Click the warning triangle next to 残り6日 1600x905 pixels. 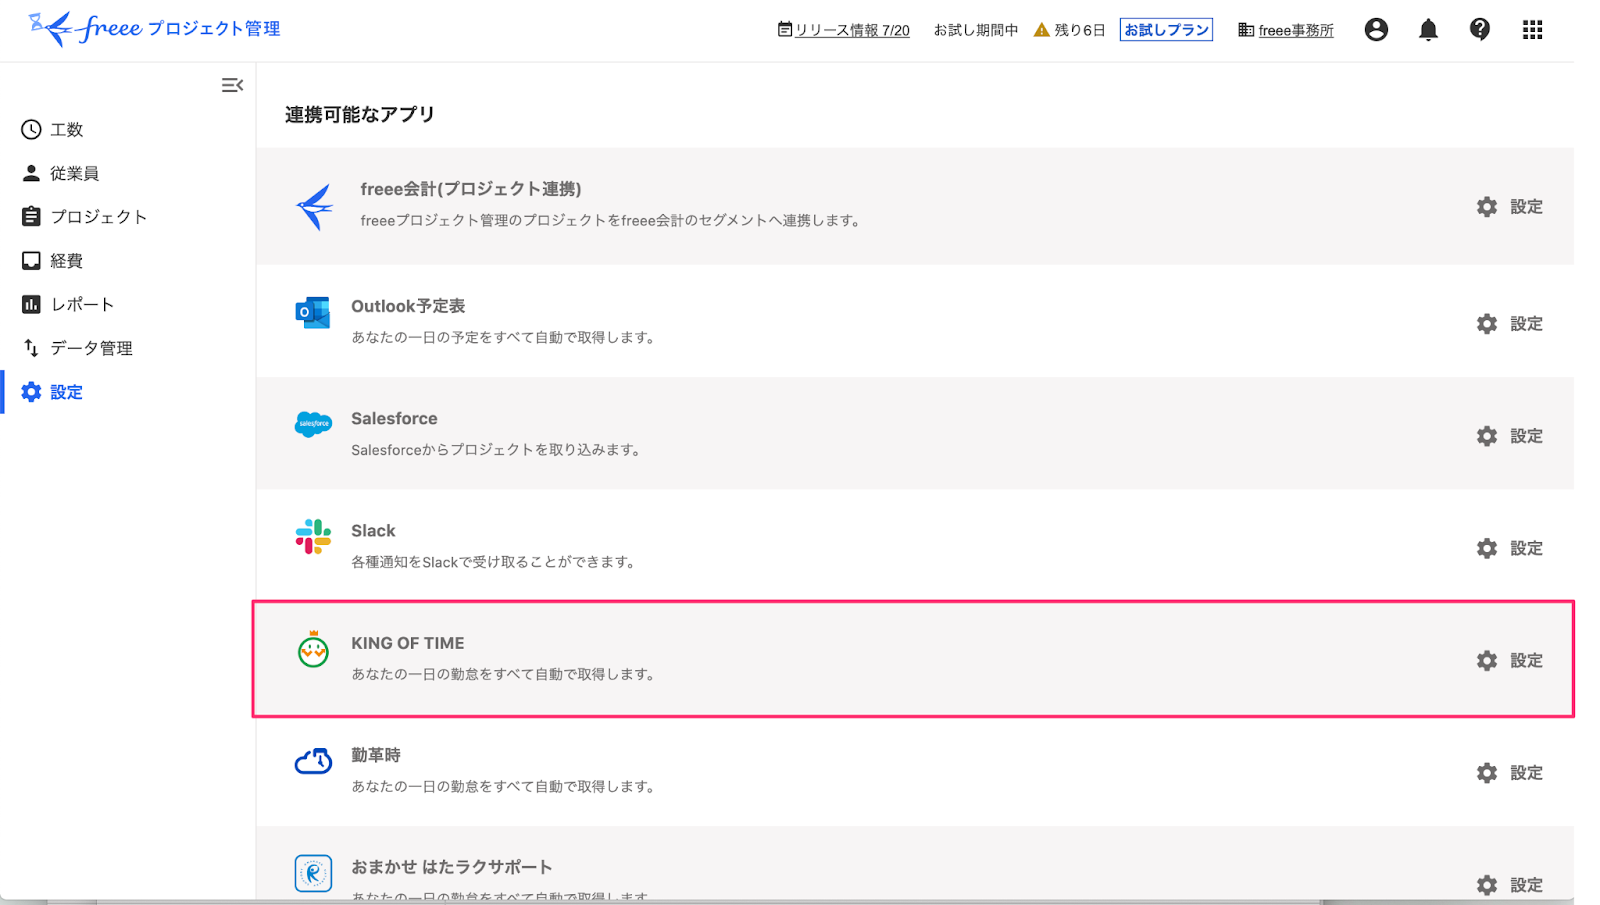[1041, 30]
